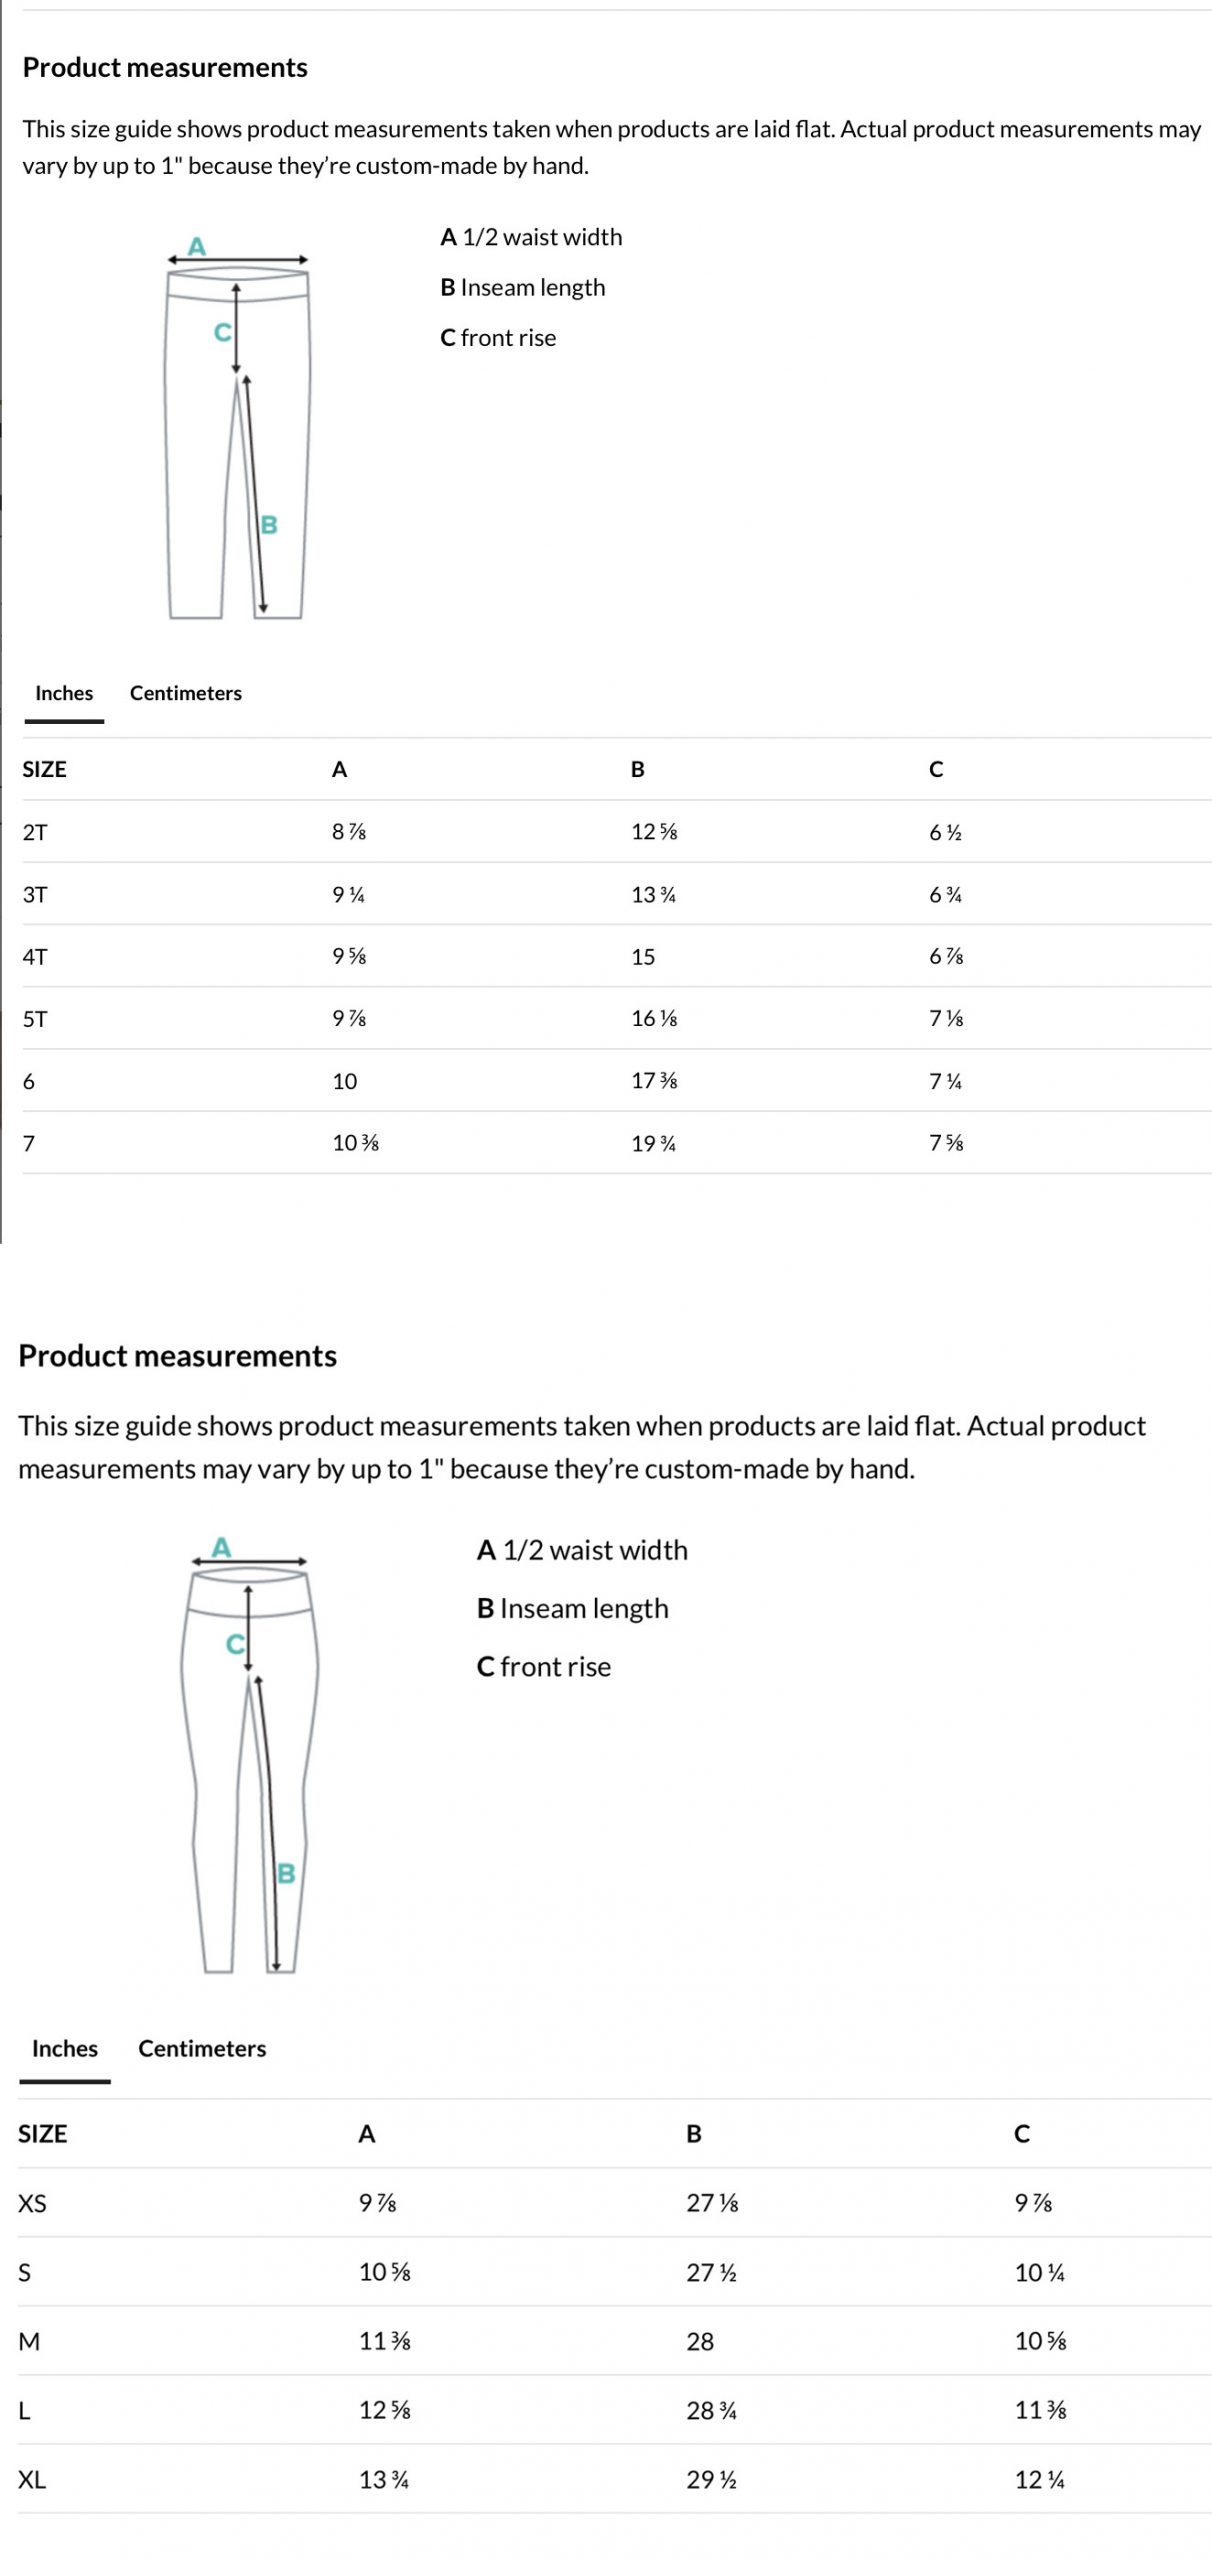1212x2560 pixels.
Task: Click the teal B label on toddler pants diagram
Action: (268, 522)
